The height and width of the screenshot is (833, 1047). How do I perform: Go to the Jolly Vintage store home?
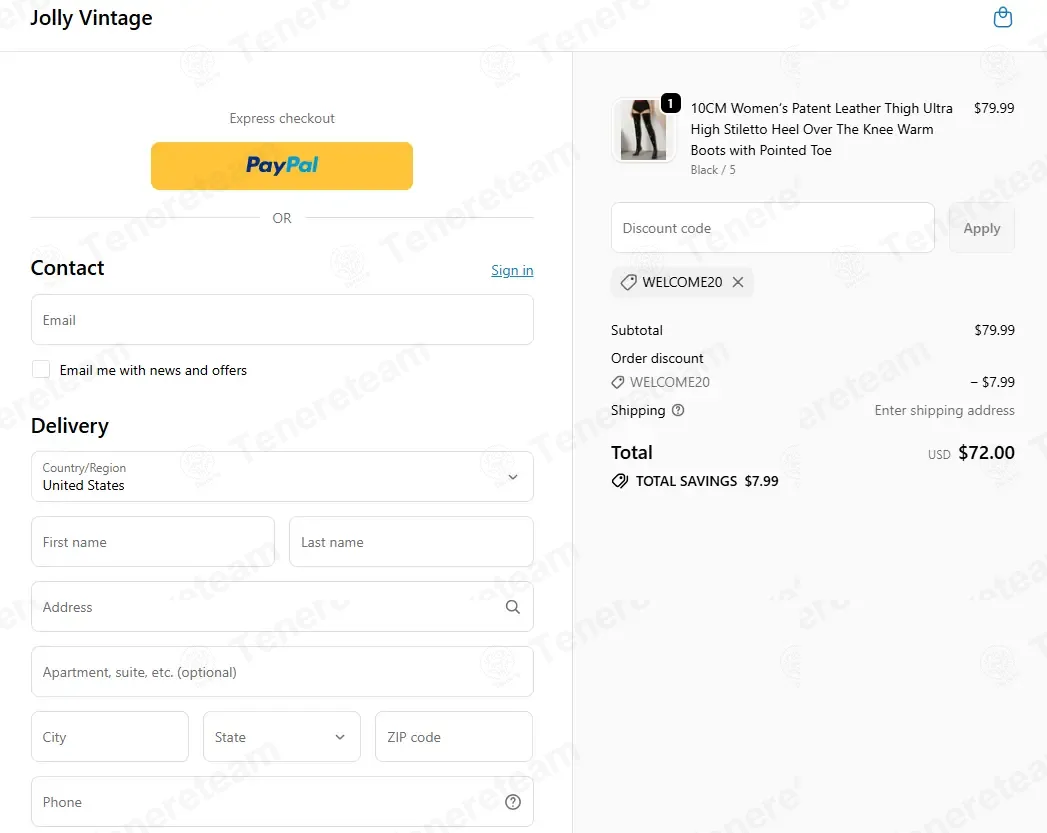pos(91,18)
